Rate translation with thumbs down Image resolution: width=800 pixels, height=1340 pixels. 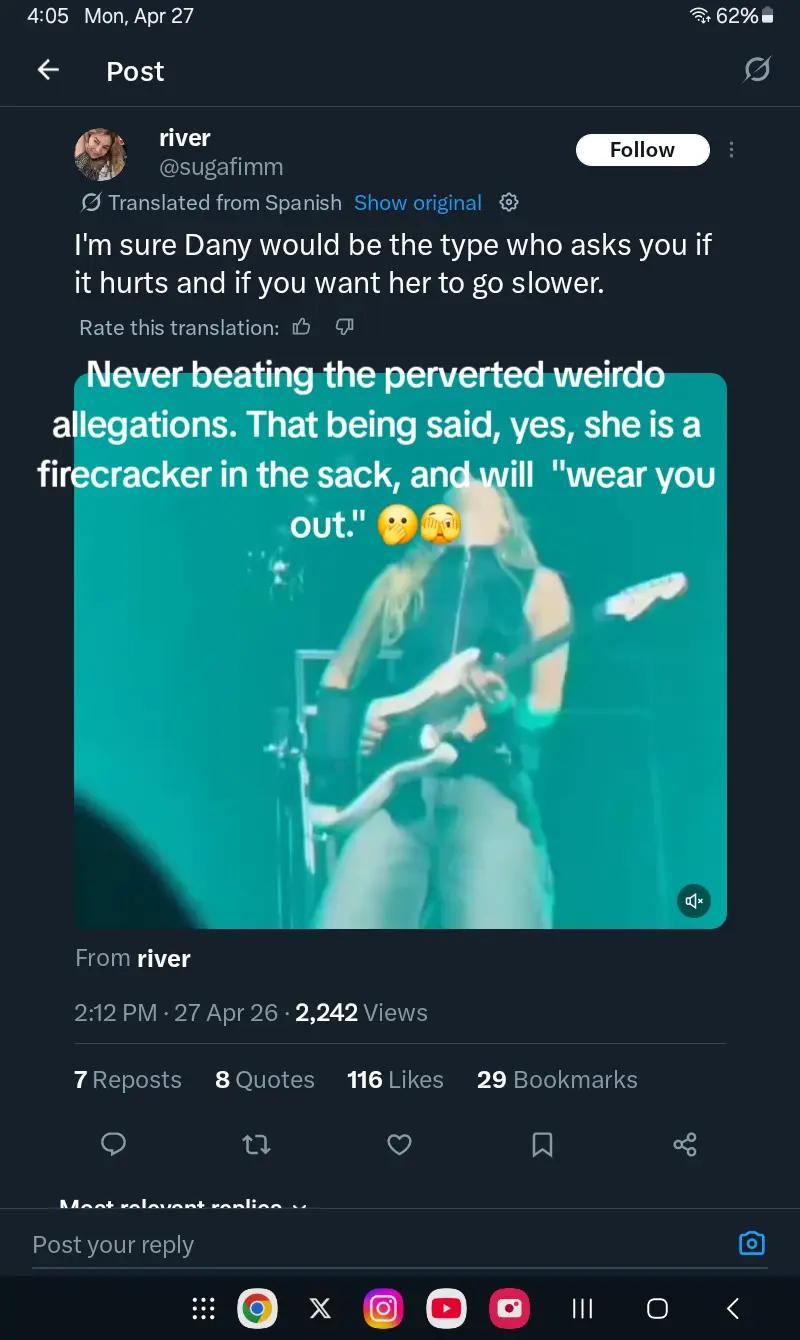(x=344, y=327)
